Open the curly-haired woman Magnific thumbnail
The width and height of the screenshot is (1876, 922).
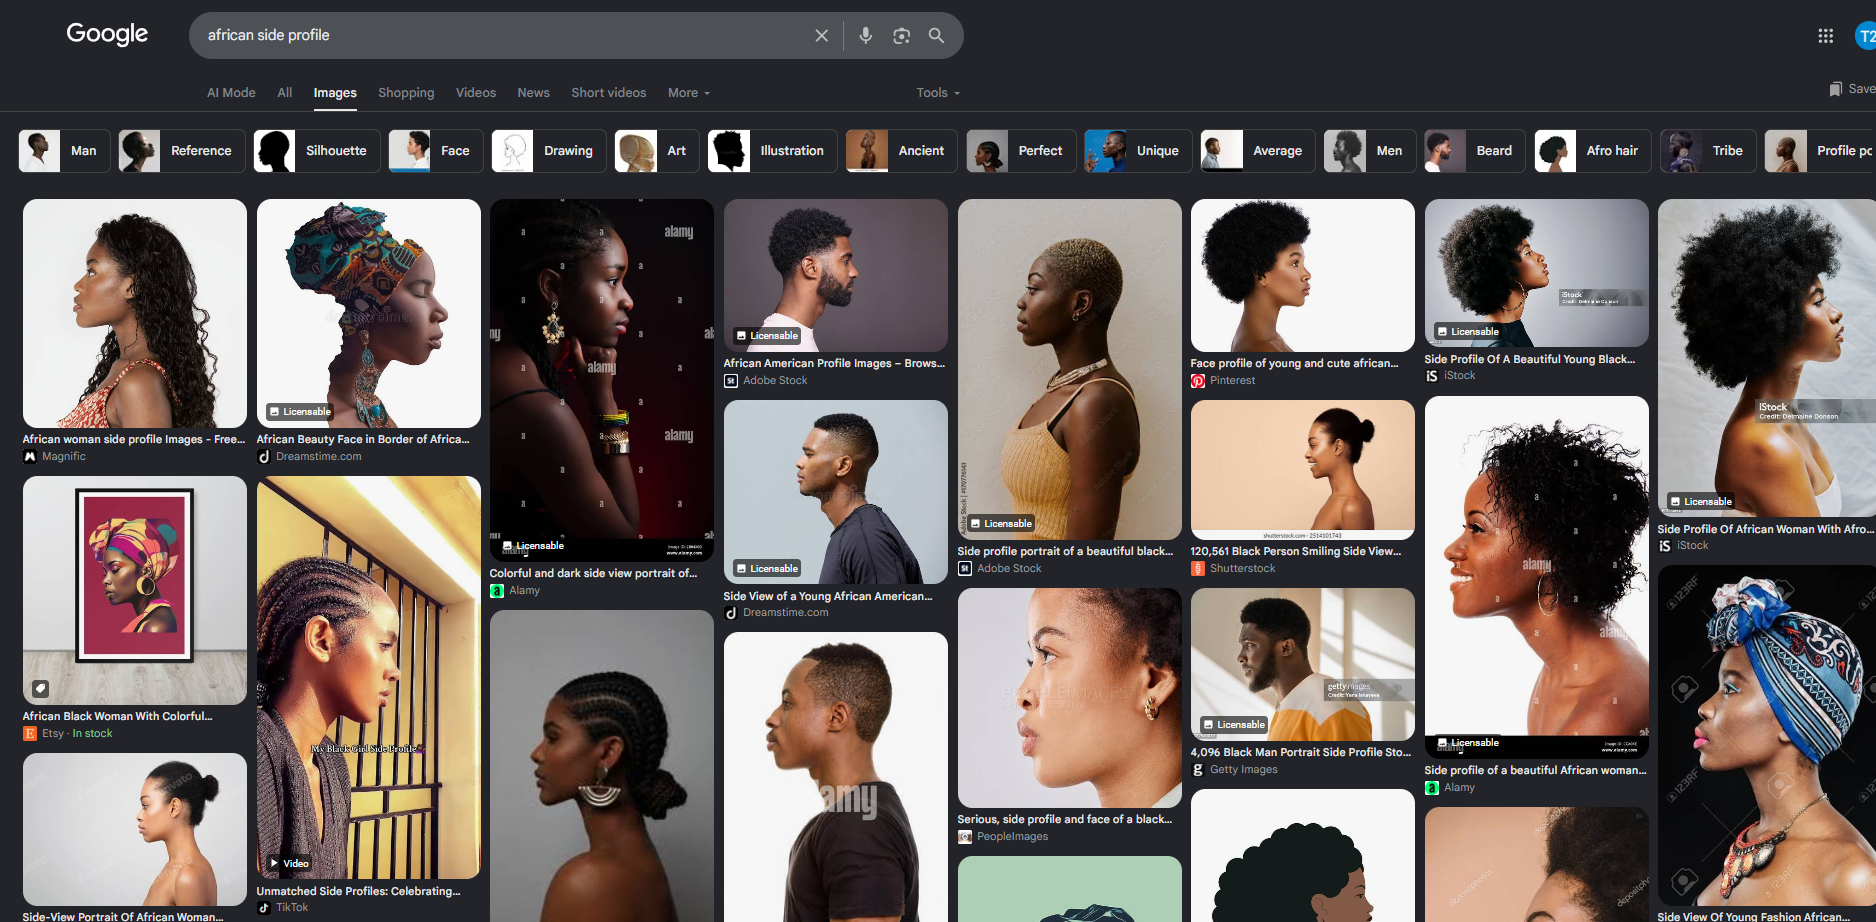click(135, 313)
